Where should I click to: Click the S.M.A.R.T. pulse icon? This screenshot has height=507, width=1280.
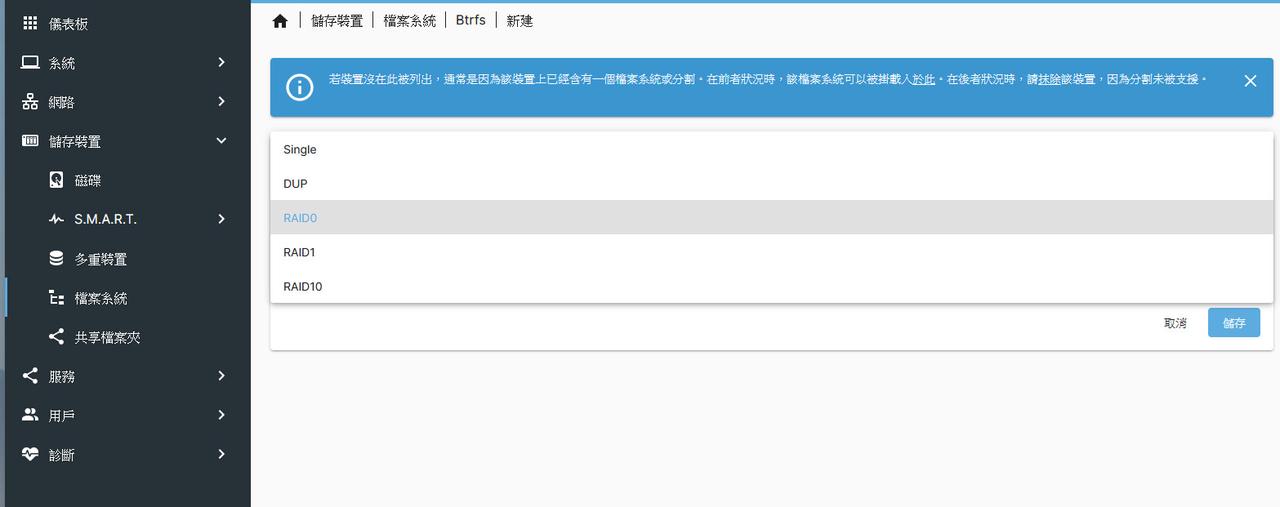(56, 219)
